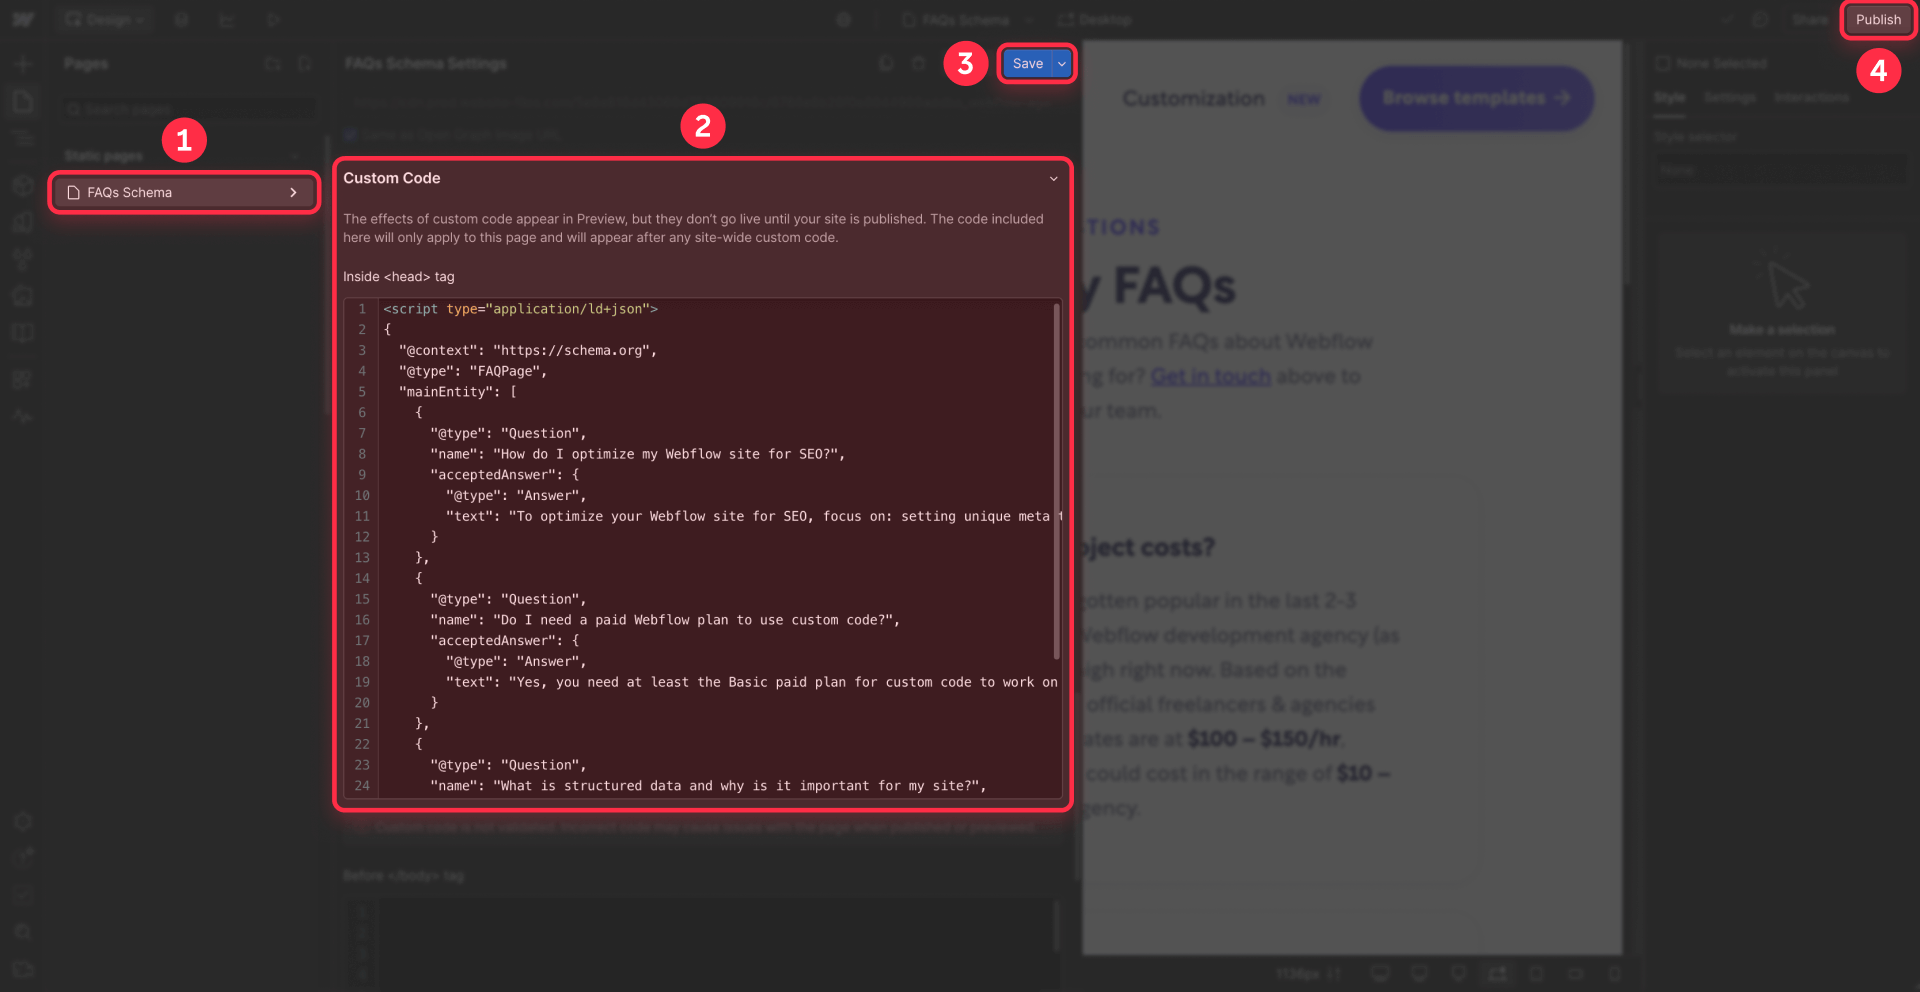The width and height of the screenshot is (1920, 992).
Task: Switch to the tablet breakpoint
Action: coord(1536,974)
